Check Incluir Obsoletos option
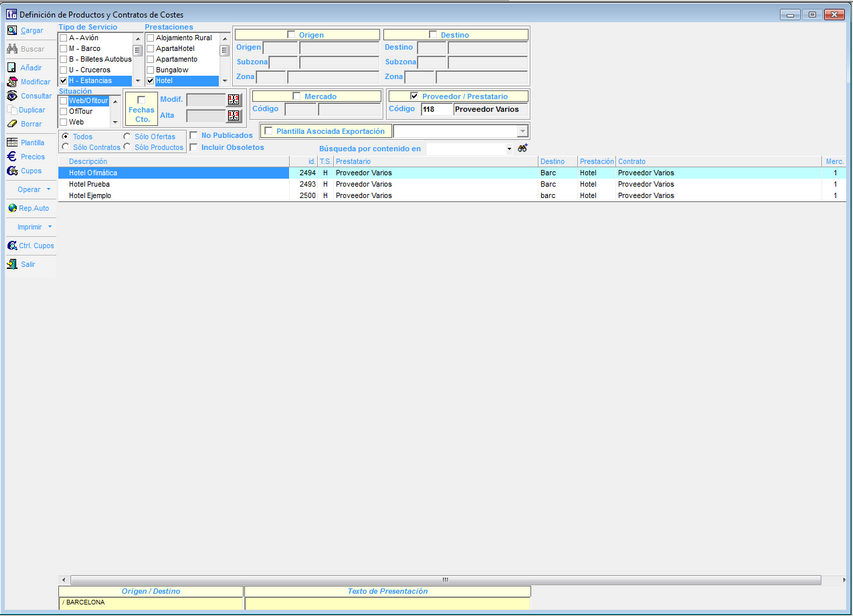This screenshot has height=616, width=853. coord(194,147)
